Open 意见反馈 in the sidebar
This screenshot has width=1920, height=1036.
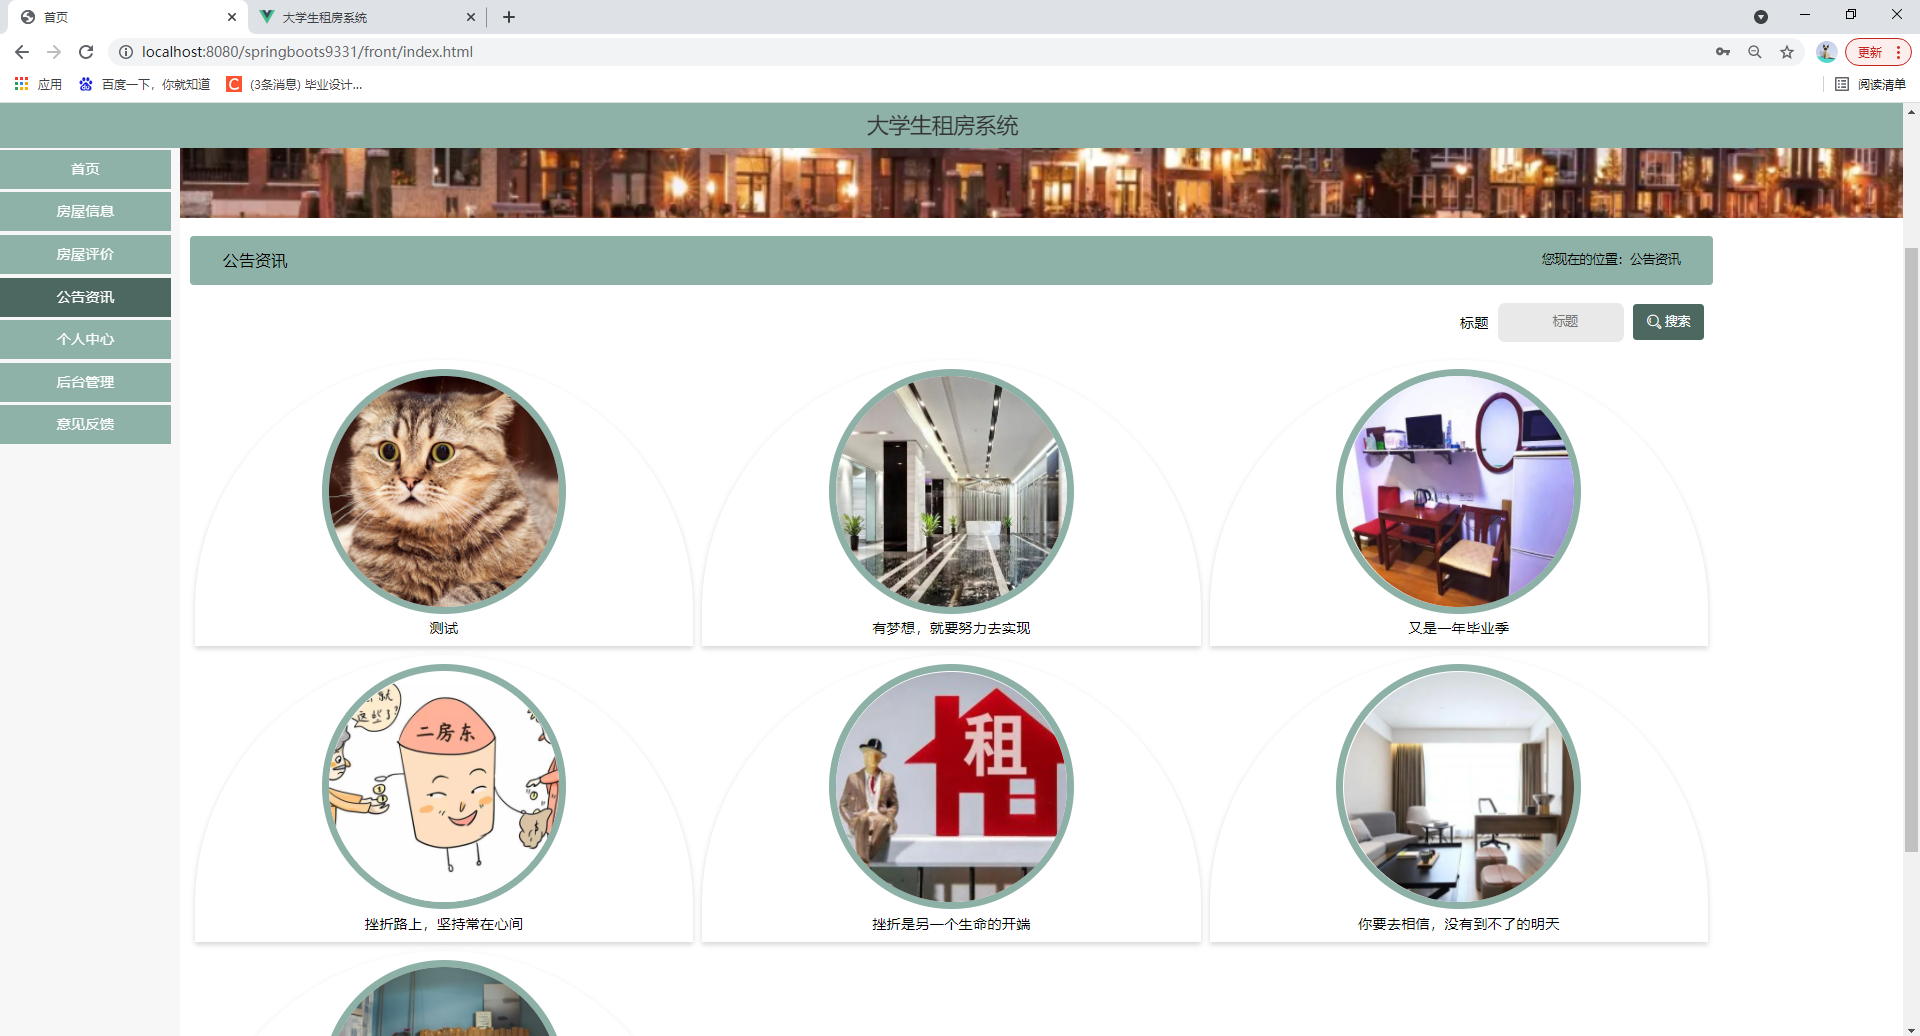pos(85,424)
